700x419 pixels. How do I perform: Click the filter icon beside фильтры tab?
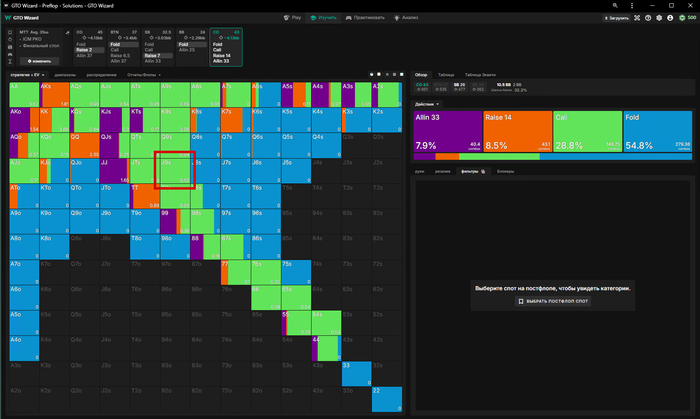[483, 171]
